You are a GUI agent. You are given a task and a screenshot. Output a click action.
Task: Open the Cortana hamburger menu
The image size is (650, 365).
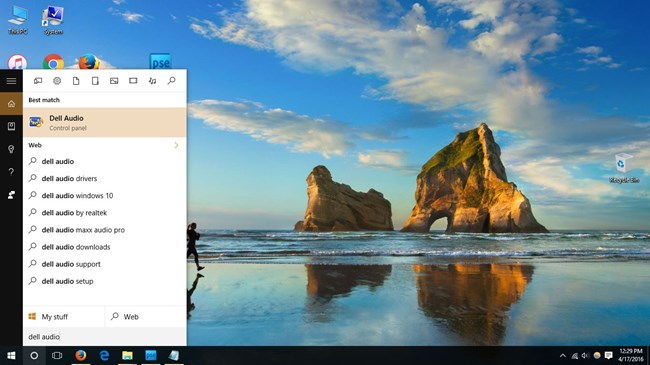[x=11, y=81]
